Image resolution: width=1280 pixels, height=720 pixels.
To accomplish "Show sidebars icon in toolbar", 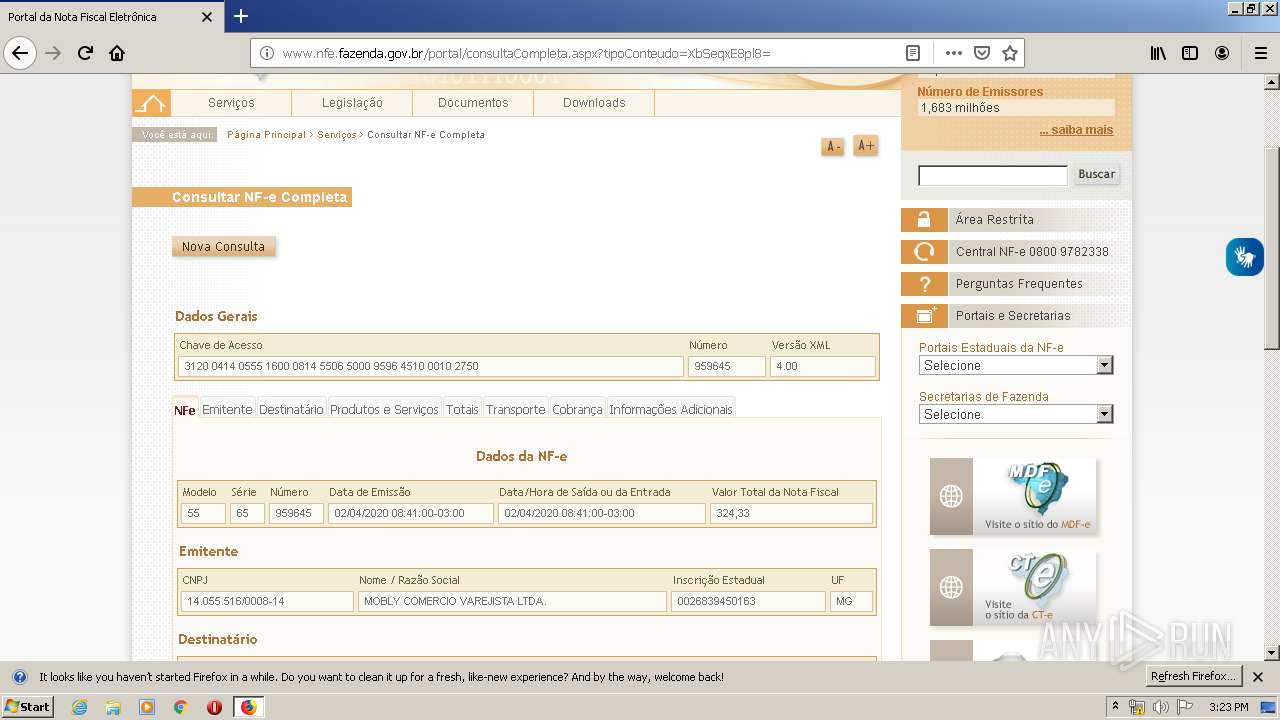I will [x=1190, y=53].
